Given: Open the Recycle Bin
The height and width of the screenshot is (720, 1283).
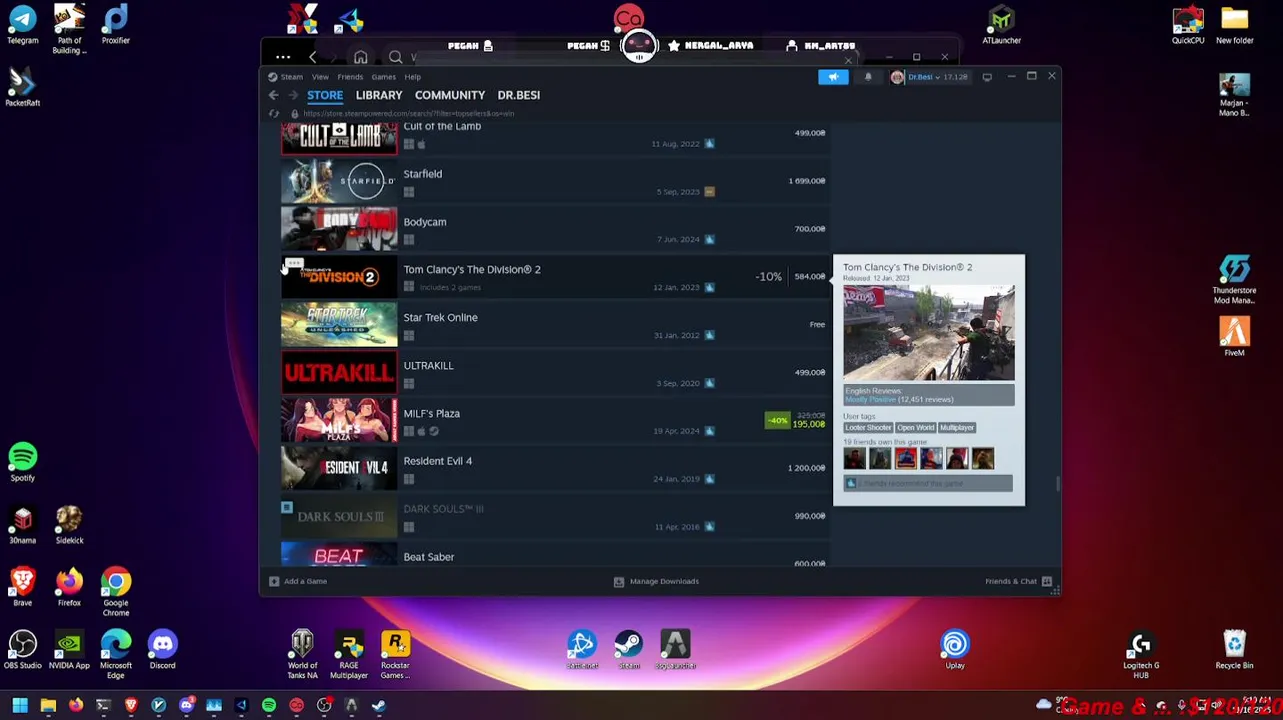Looking at the screenshot, I should [1234, 650].
